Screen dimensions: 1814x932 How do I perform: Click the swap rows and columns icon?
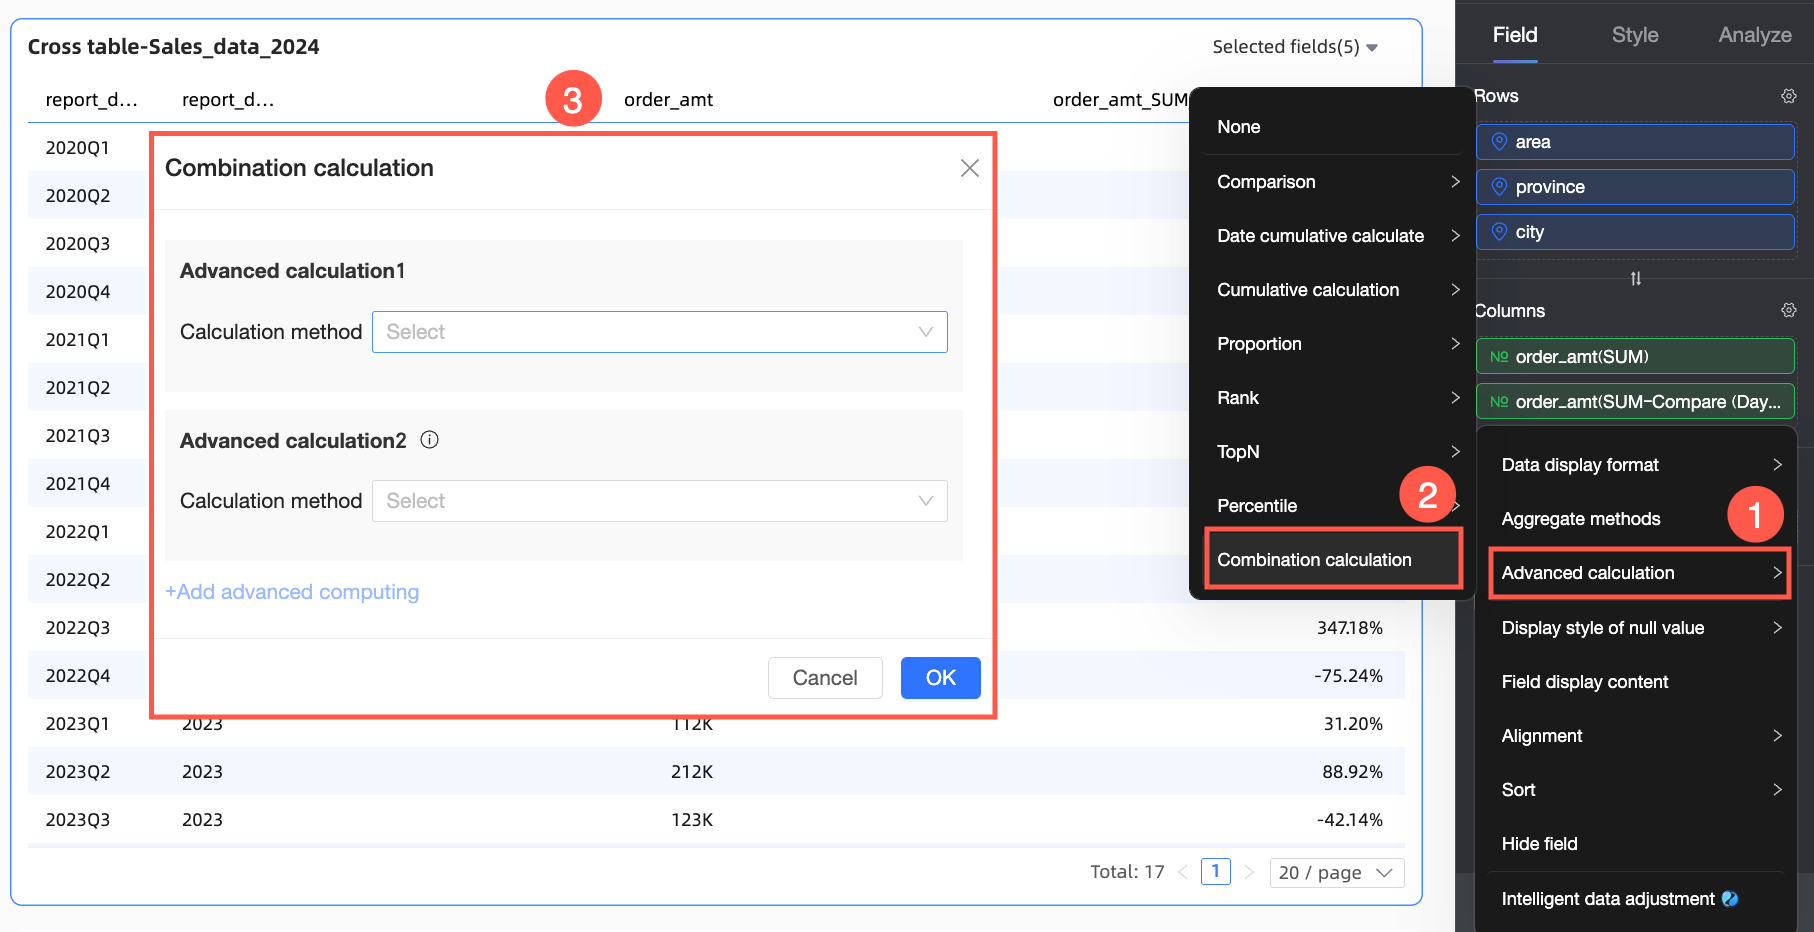pyautogui.click(x=1635, y=279)
